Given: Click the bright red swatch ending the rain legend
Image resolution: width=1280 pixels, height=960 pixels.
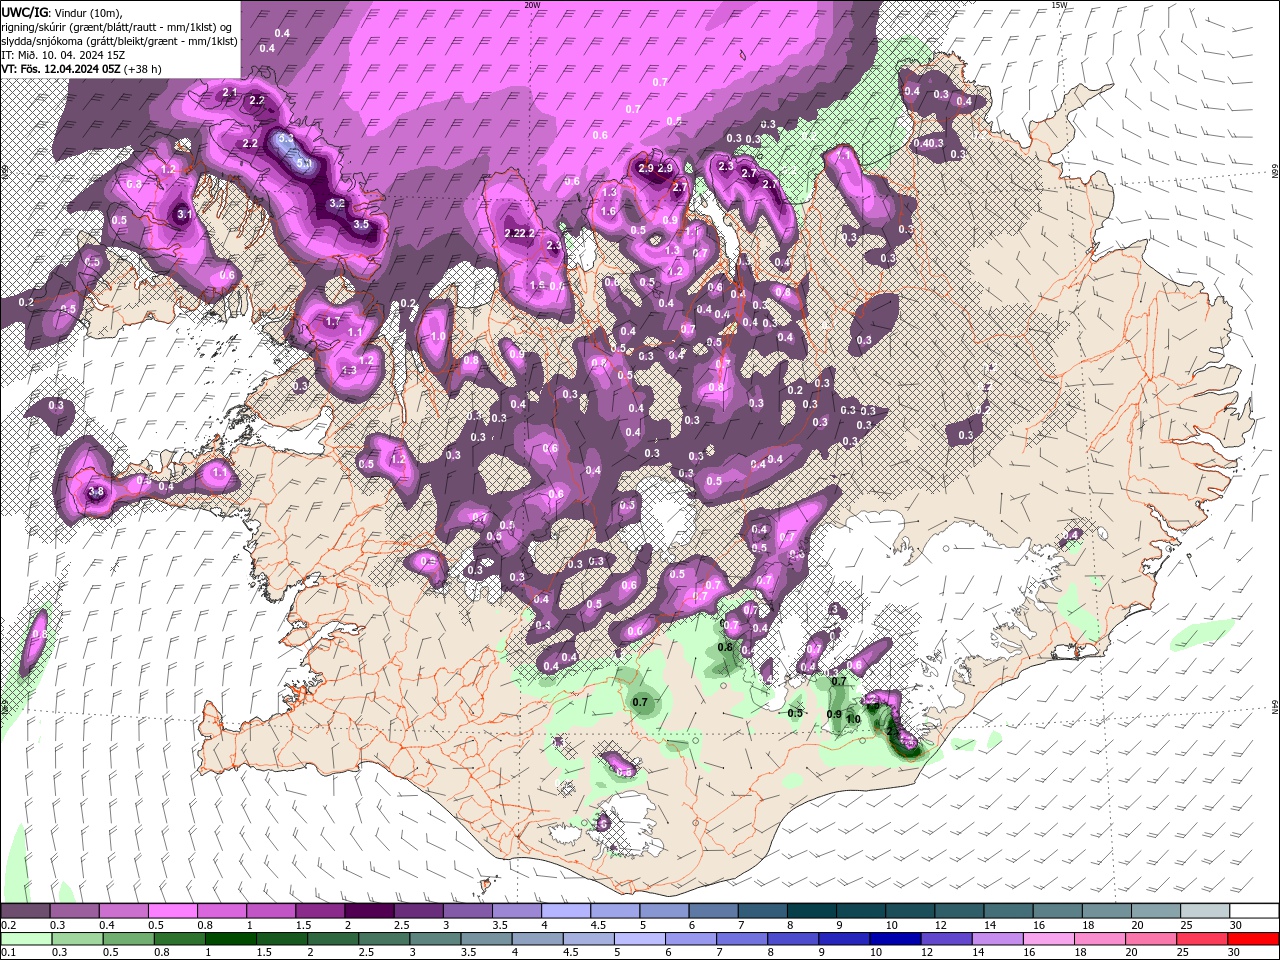Looking at the screenshot, I should pyautogui.click(x=1255, y=939).
